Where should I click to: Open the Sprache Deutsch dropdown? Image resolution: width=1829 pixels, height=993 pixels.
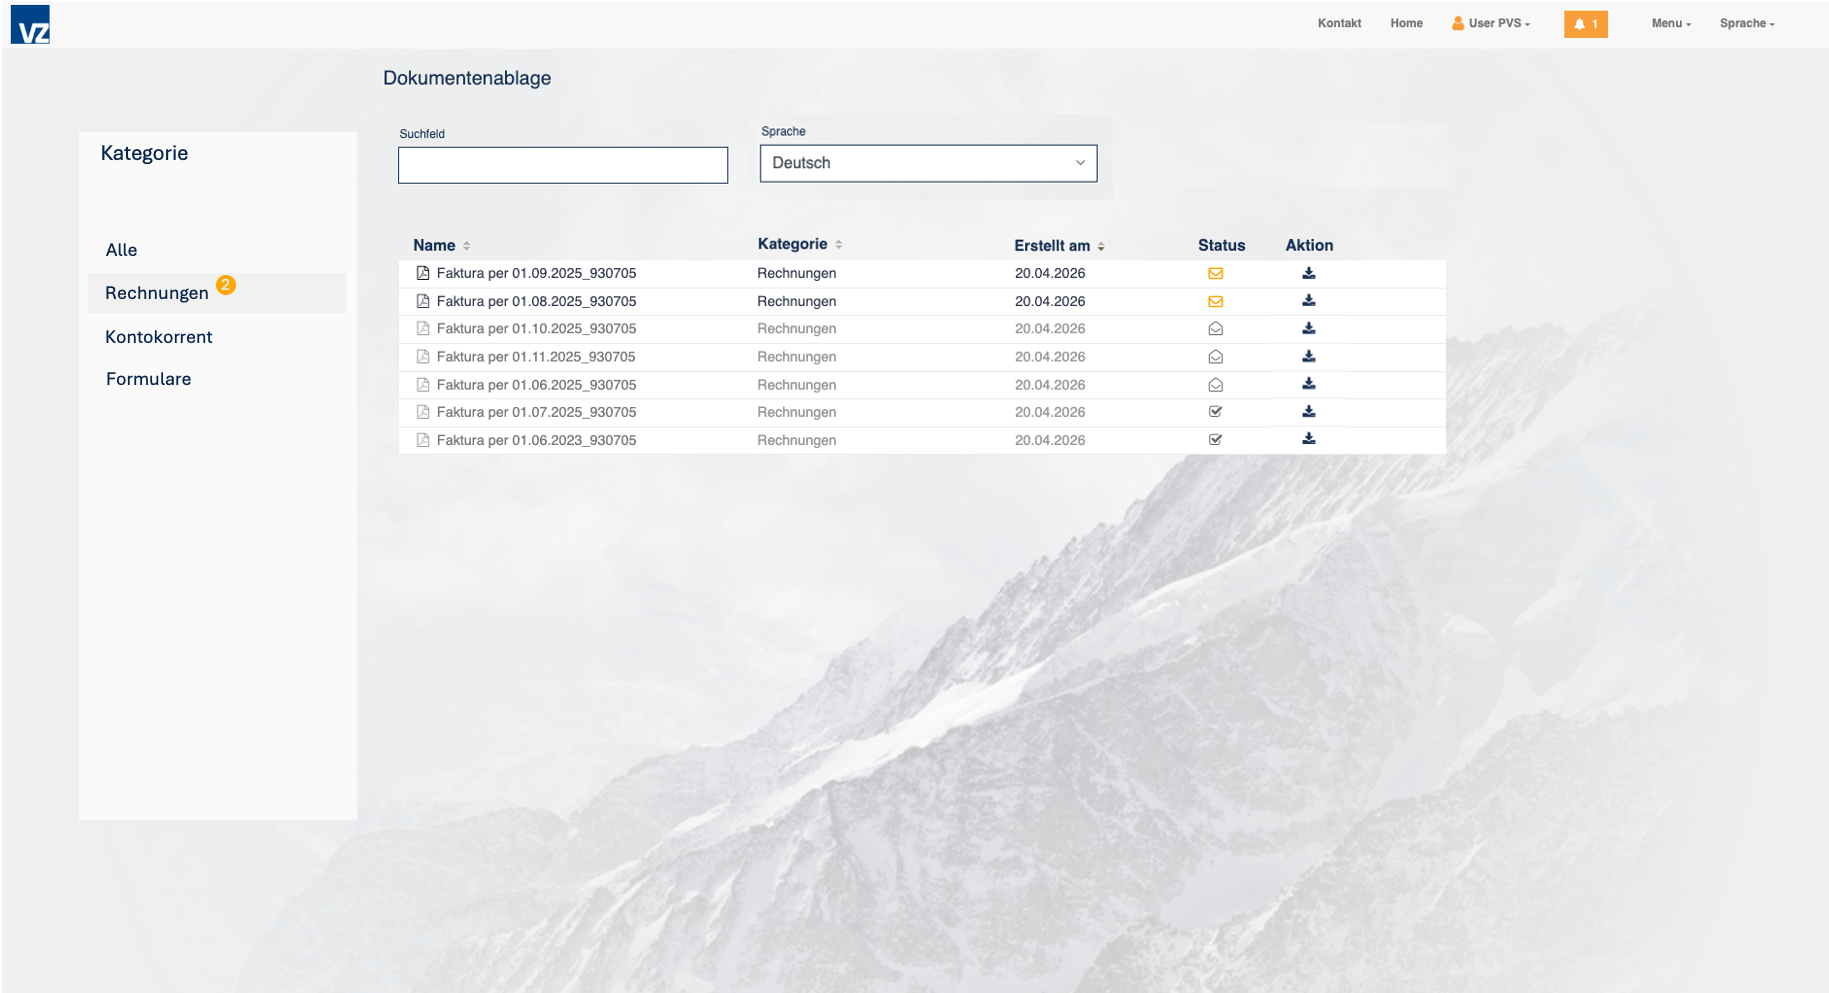pos(928,163)
